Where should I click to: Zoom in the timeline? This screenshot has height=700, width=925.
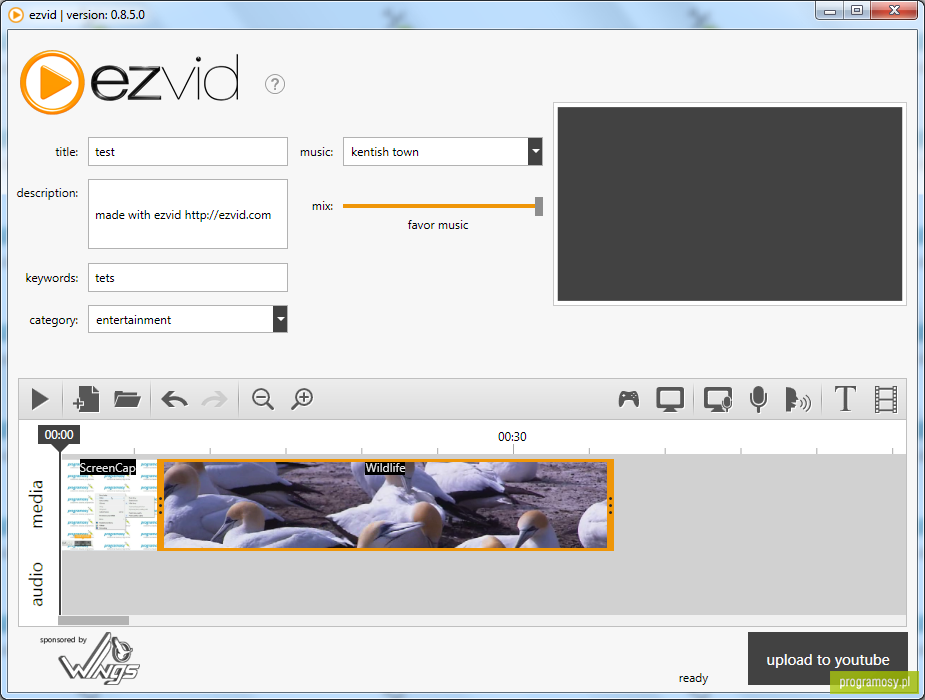click(303, 399)
